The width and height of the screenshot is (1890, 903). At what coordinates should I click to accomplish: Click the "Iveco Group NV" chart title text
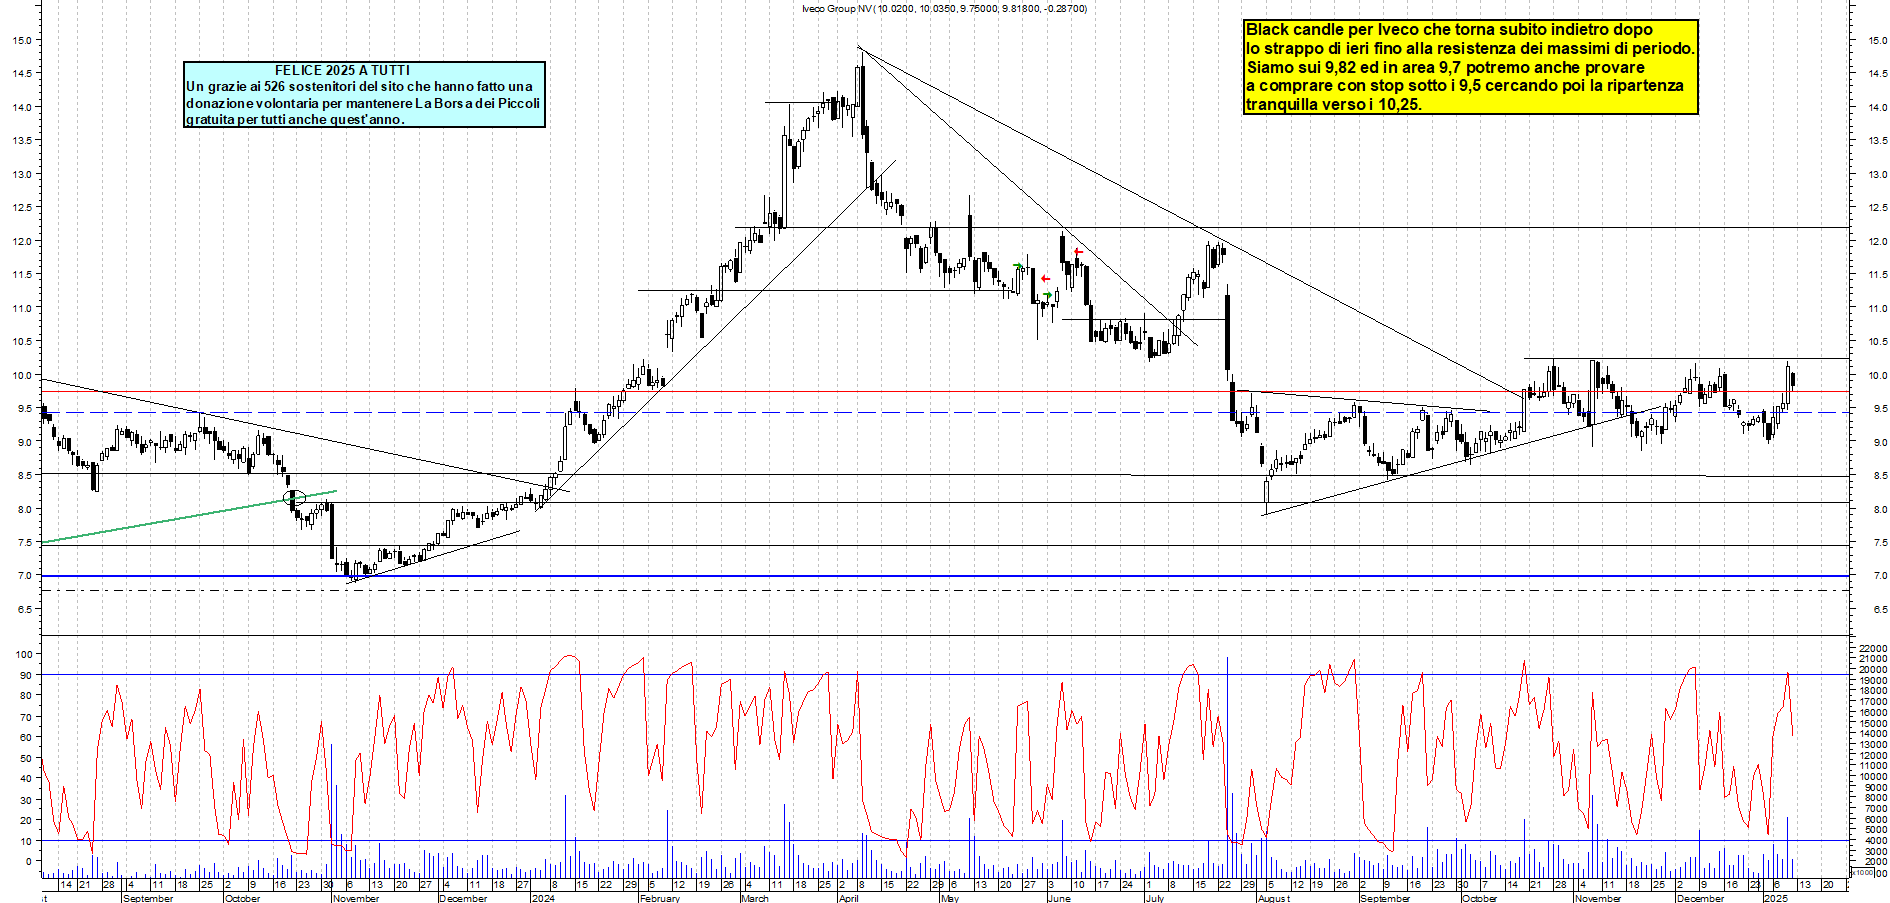point(836,9)
